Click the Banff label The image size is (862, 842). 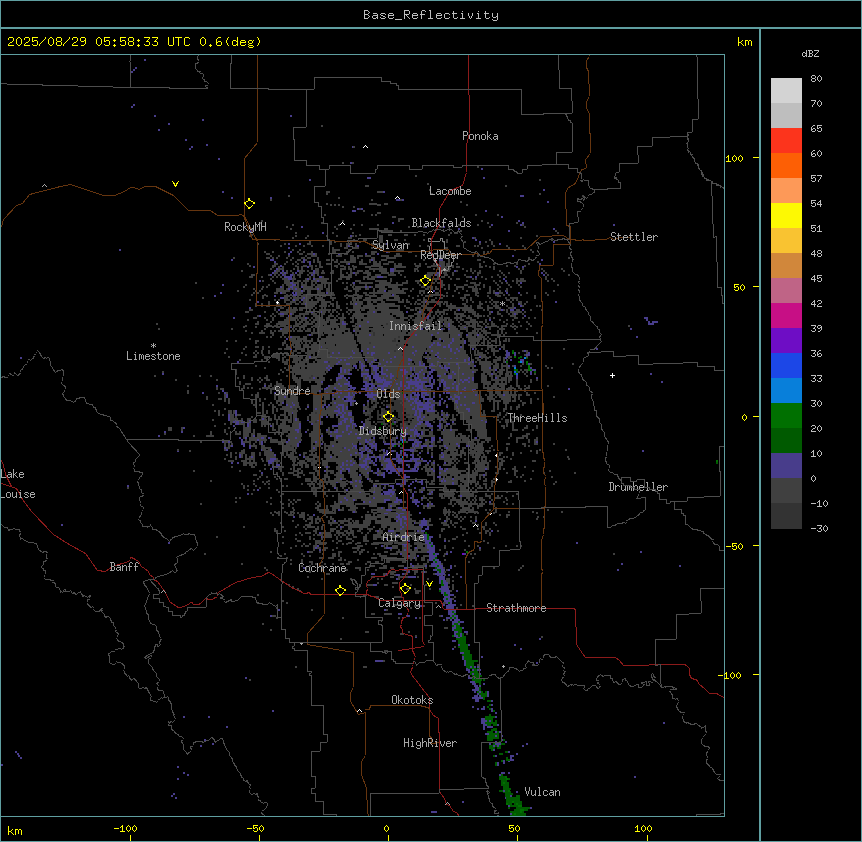tap(124, 567)
